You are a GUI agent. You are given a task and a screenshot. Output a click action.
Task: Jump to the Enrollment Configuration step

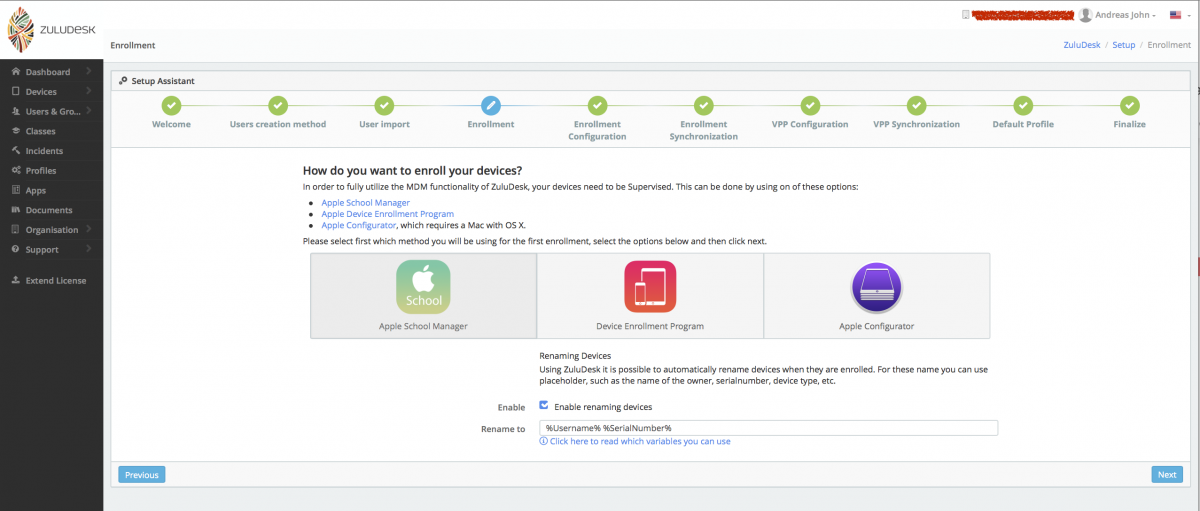(597, 105)
